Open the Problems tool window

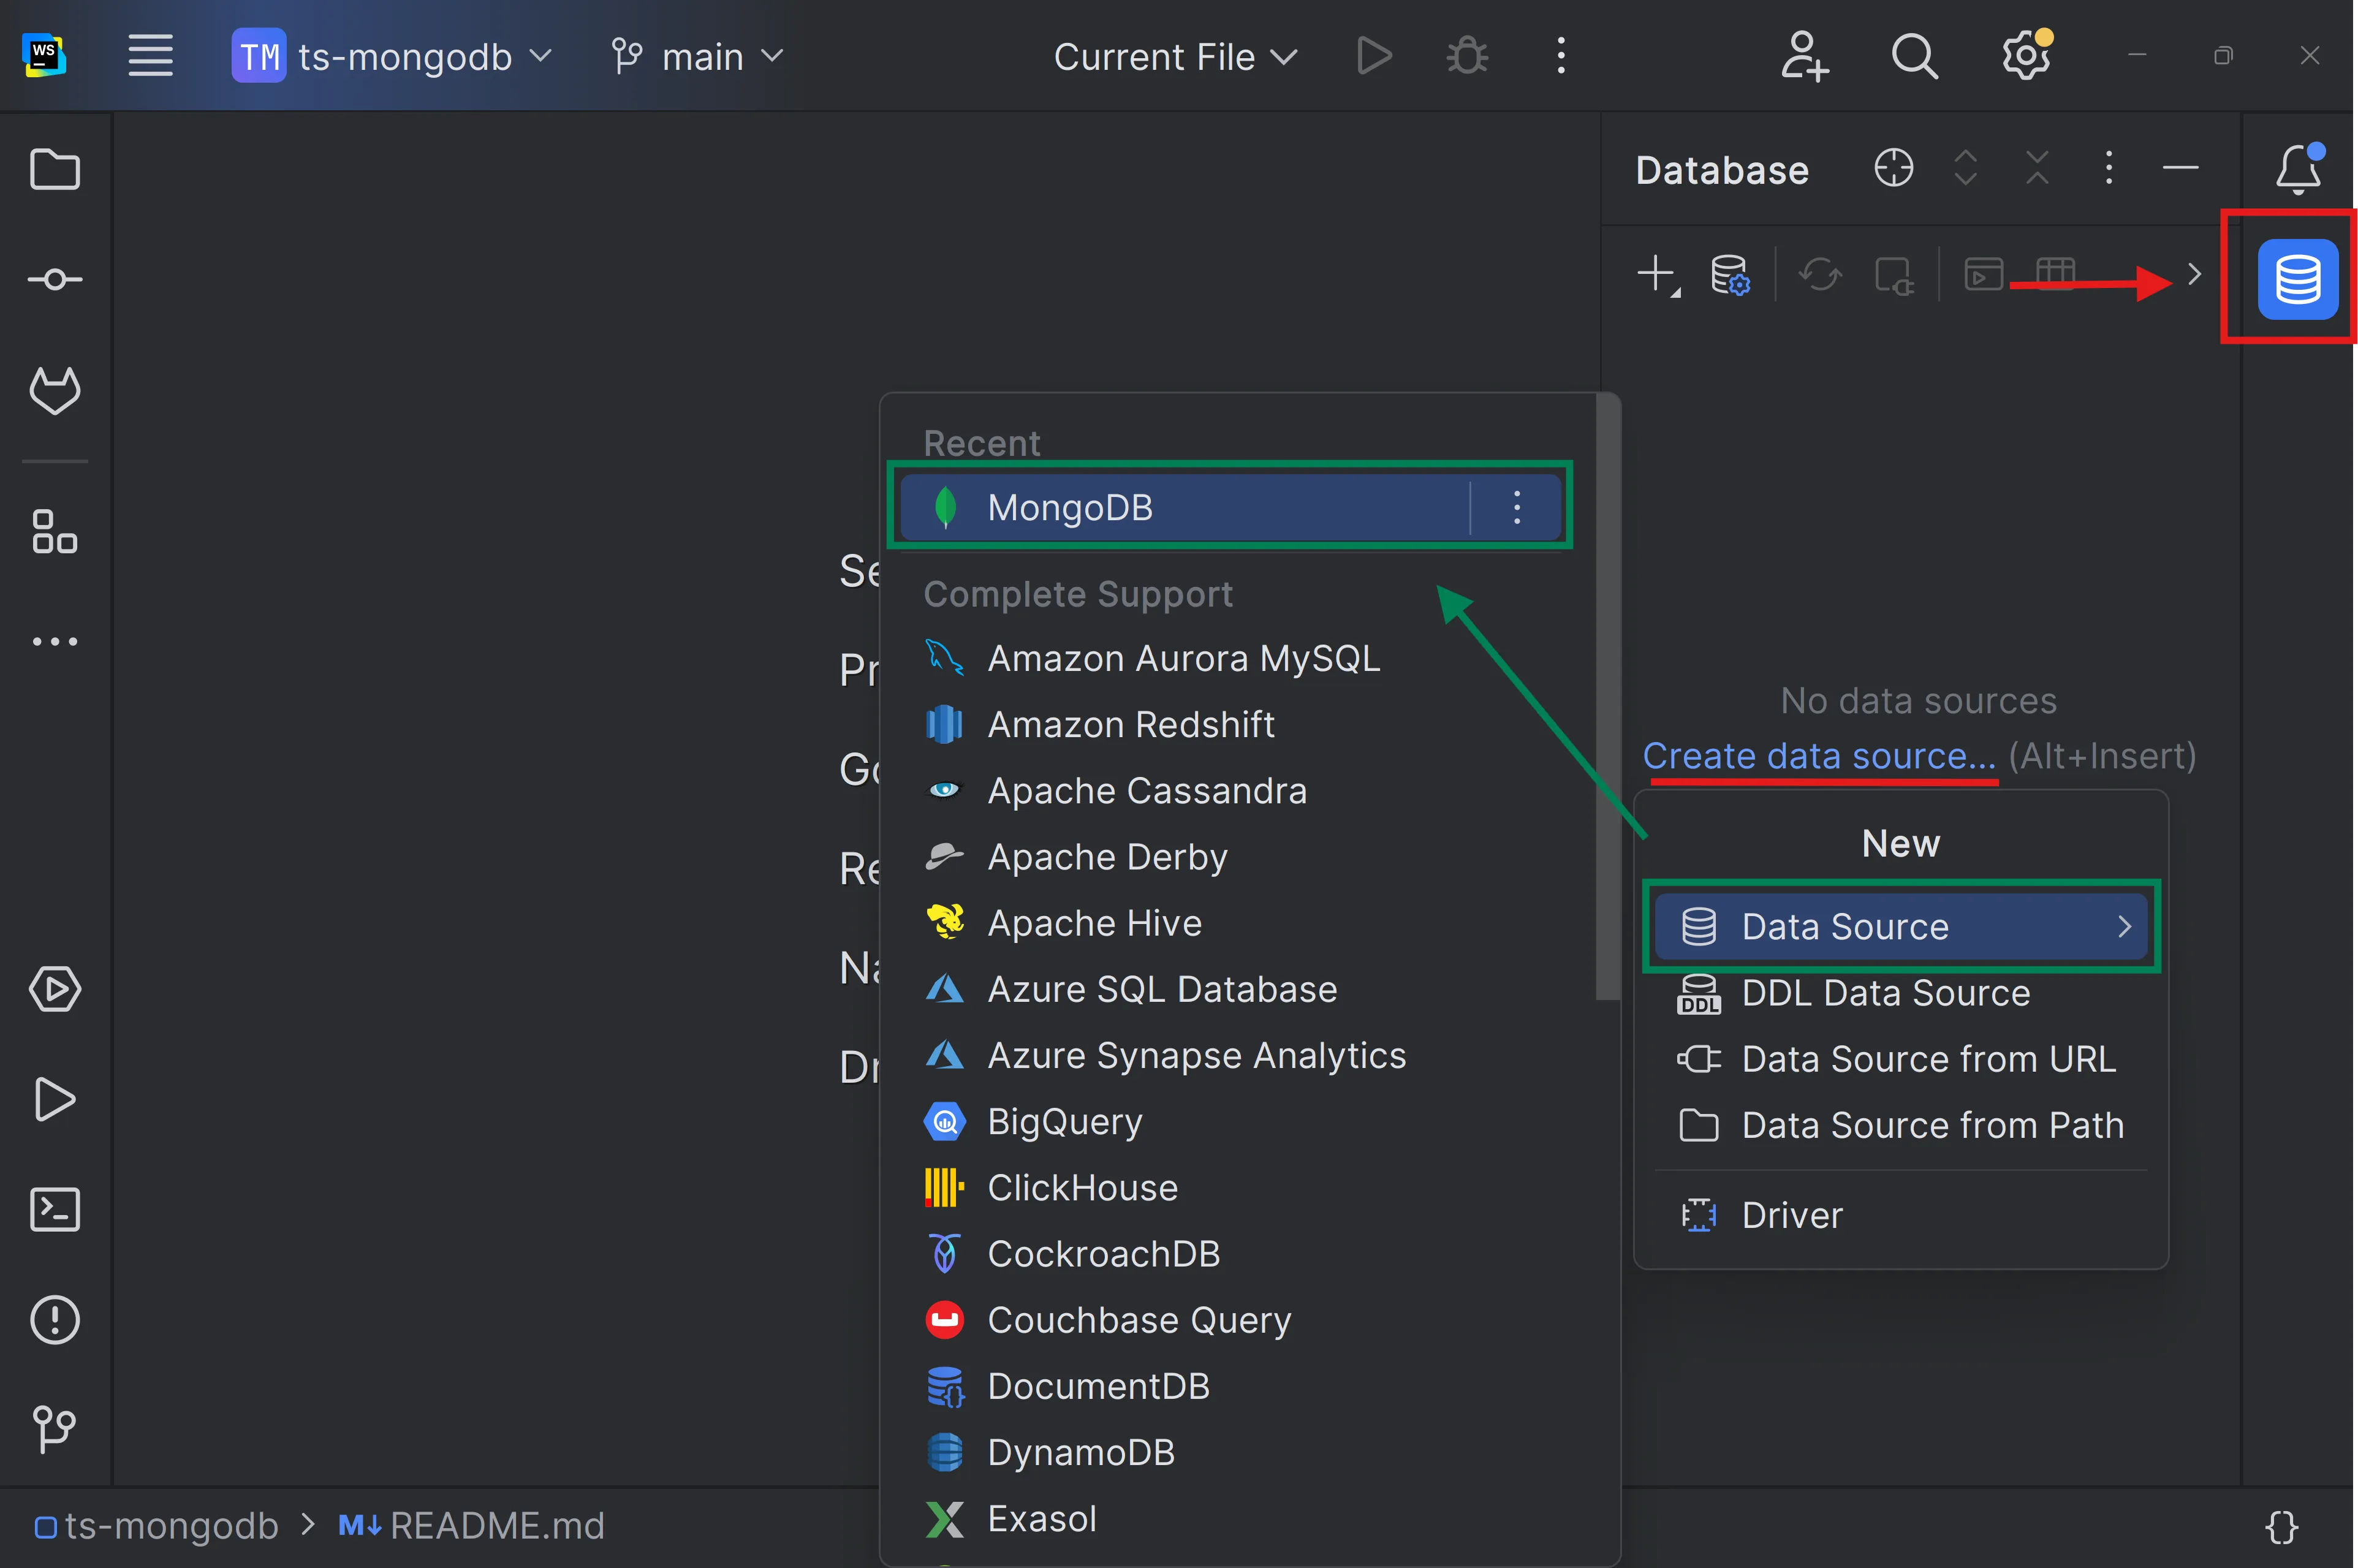pyautogui.click(x=54, y=1319)
